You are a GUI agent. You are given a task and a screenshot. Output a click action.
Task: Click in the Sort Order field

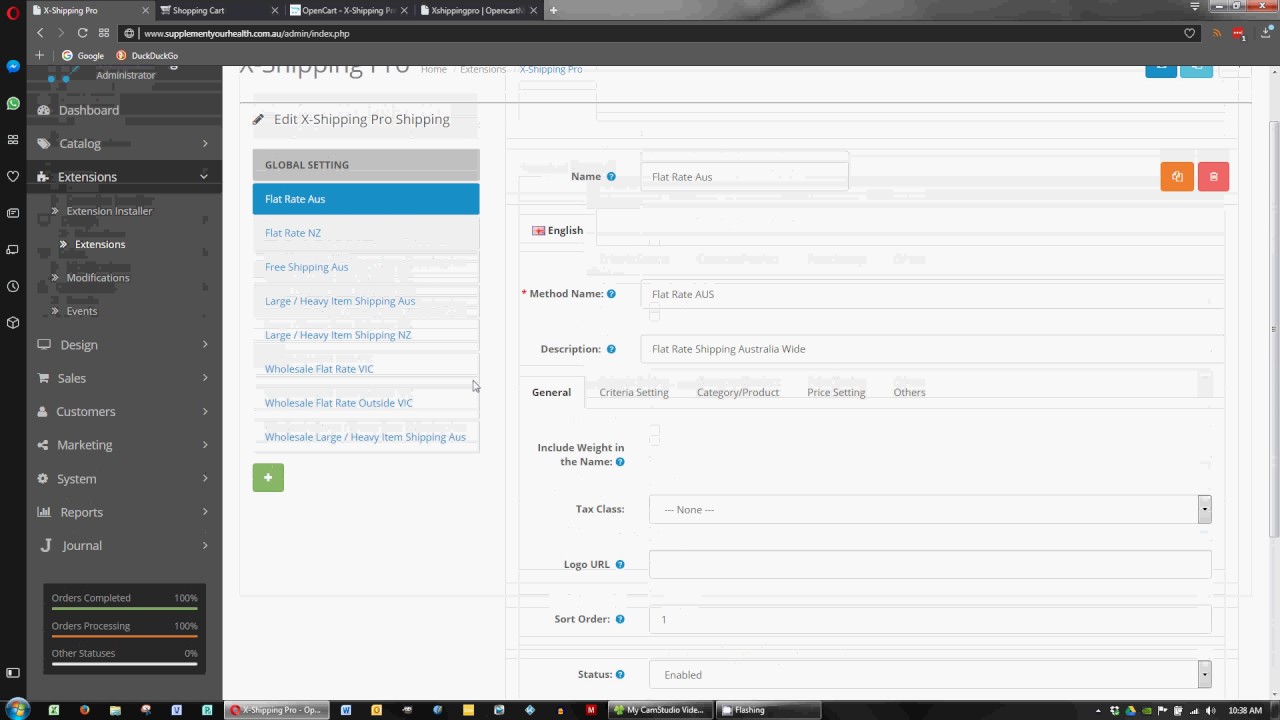(930, 619)
